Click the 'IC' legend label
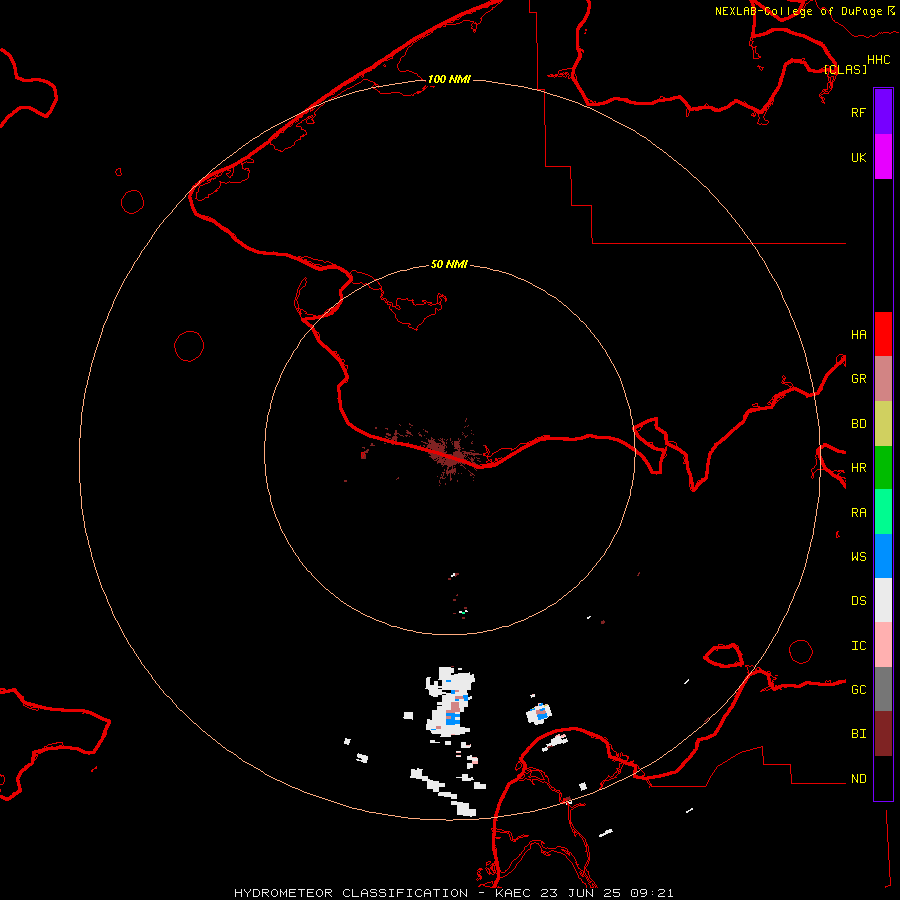900x900 pixels. pos(859,646)
